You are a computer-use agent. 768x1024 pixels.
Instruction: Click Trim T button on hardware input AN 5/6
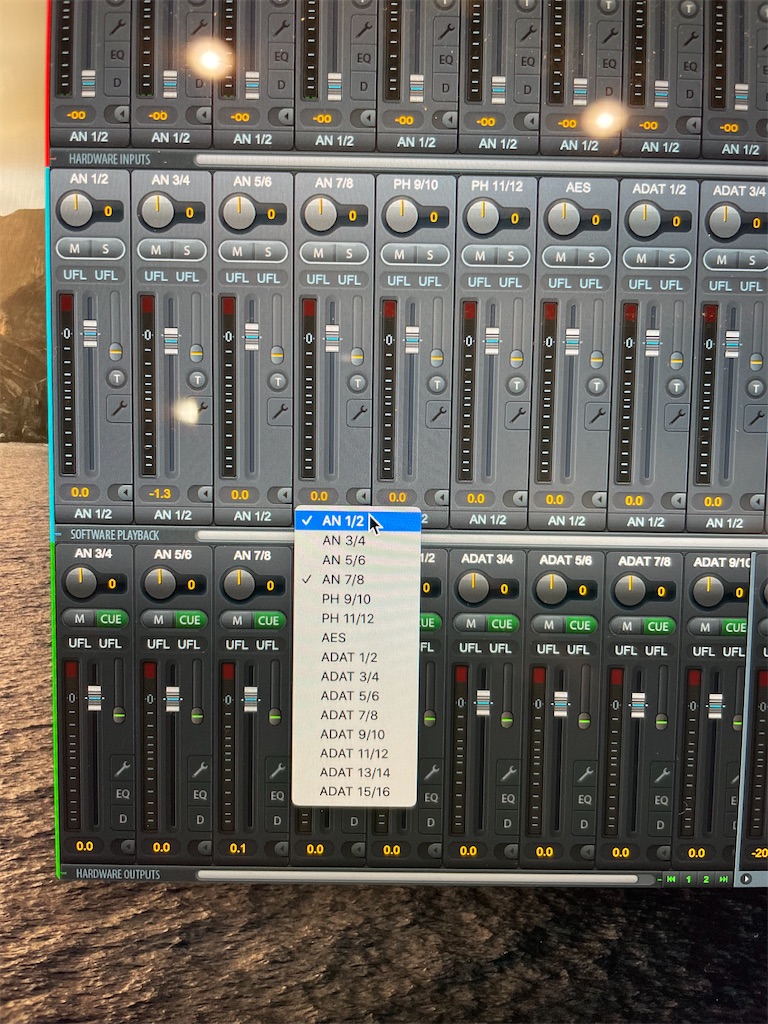click(x=278, y=381)
